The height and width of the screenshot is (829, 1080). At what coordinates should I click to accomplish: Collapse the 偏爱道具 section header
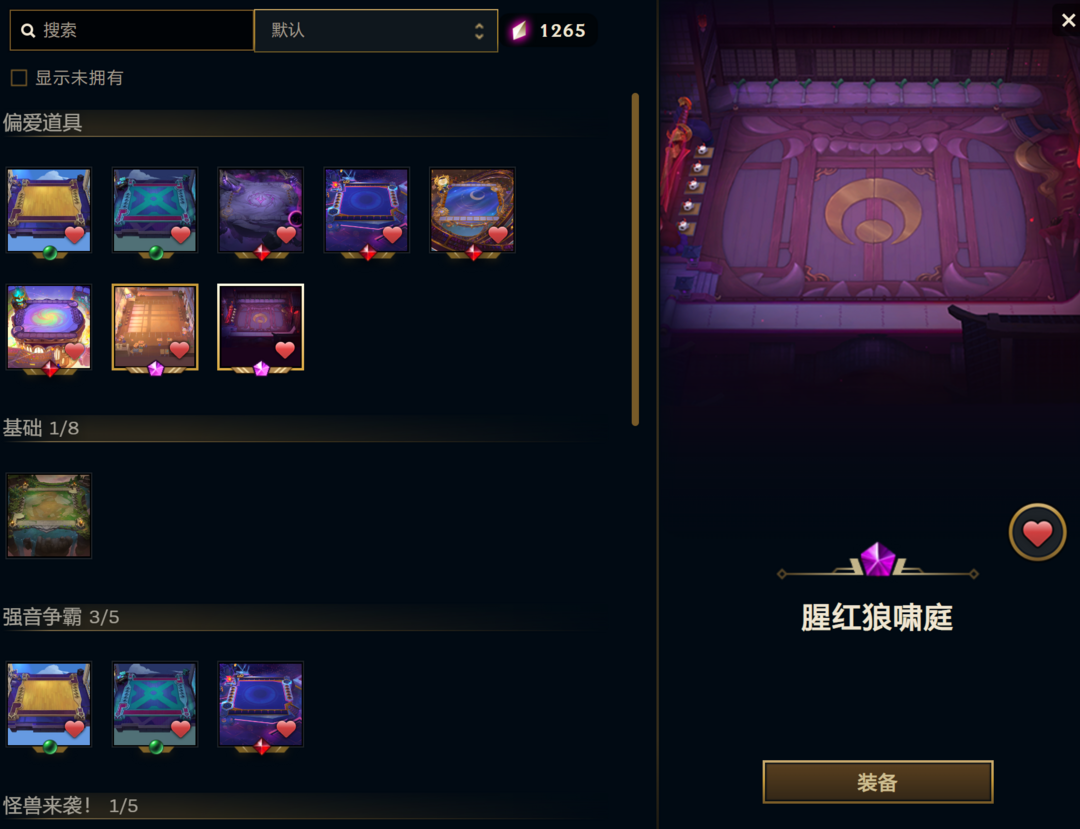tap(43, 123)
